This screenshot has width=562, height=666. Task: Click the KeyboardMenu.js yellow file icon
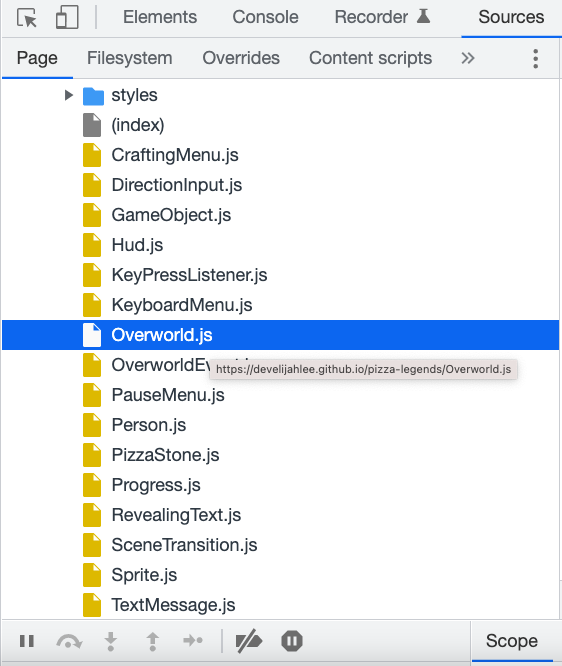coord(92,305)
